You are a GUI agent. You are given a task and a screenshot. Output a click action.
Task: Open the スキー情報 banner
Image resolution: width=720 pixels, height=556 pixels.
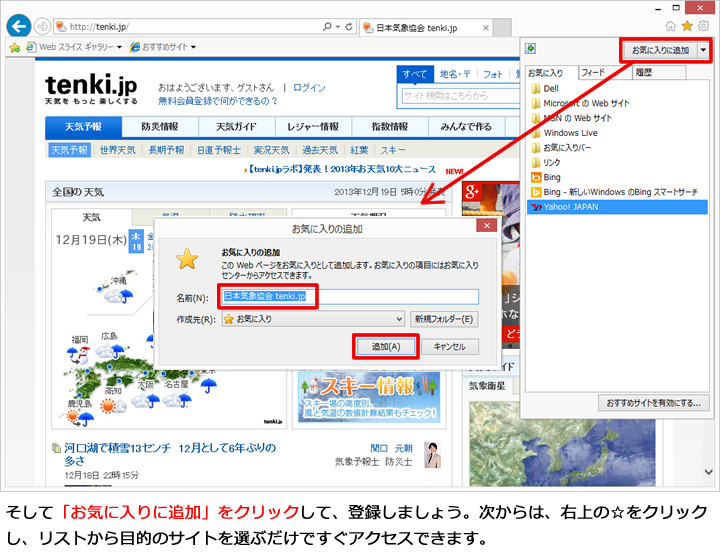369,397
